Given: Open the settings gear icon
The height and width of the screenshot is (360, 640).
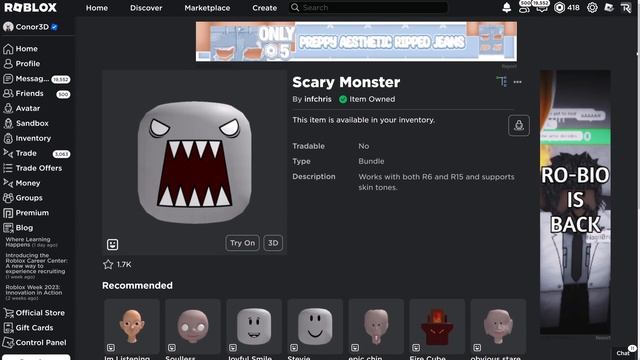Looking at the screenshot, I should [x=592, y=7].
